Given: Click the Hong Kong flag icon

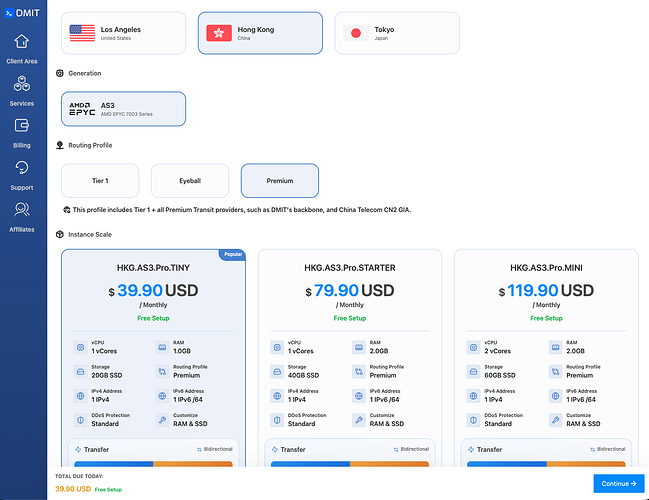Looking at the screenshot, I should click(x=219, y=33).
